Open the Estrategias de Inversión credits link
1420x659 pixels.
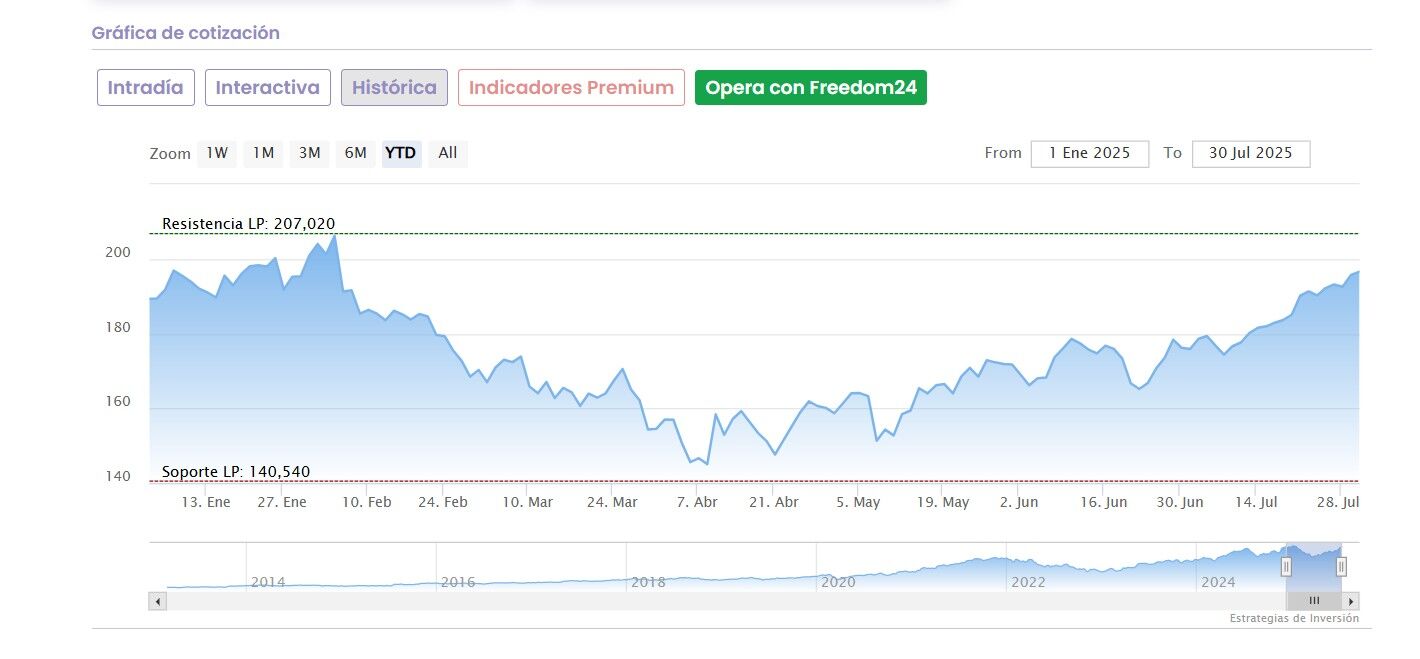tap(1294, 619)
